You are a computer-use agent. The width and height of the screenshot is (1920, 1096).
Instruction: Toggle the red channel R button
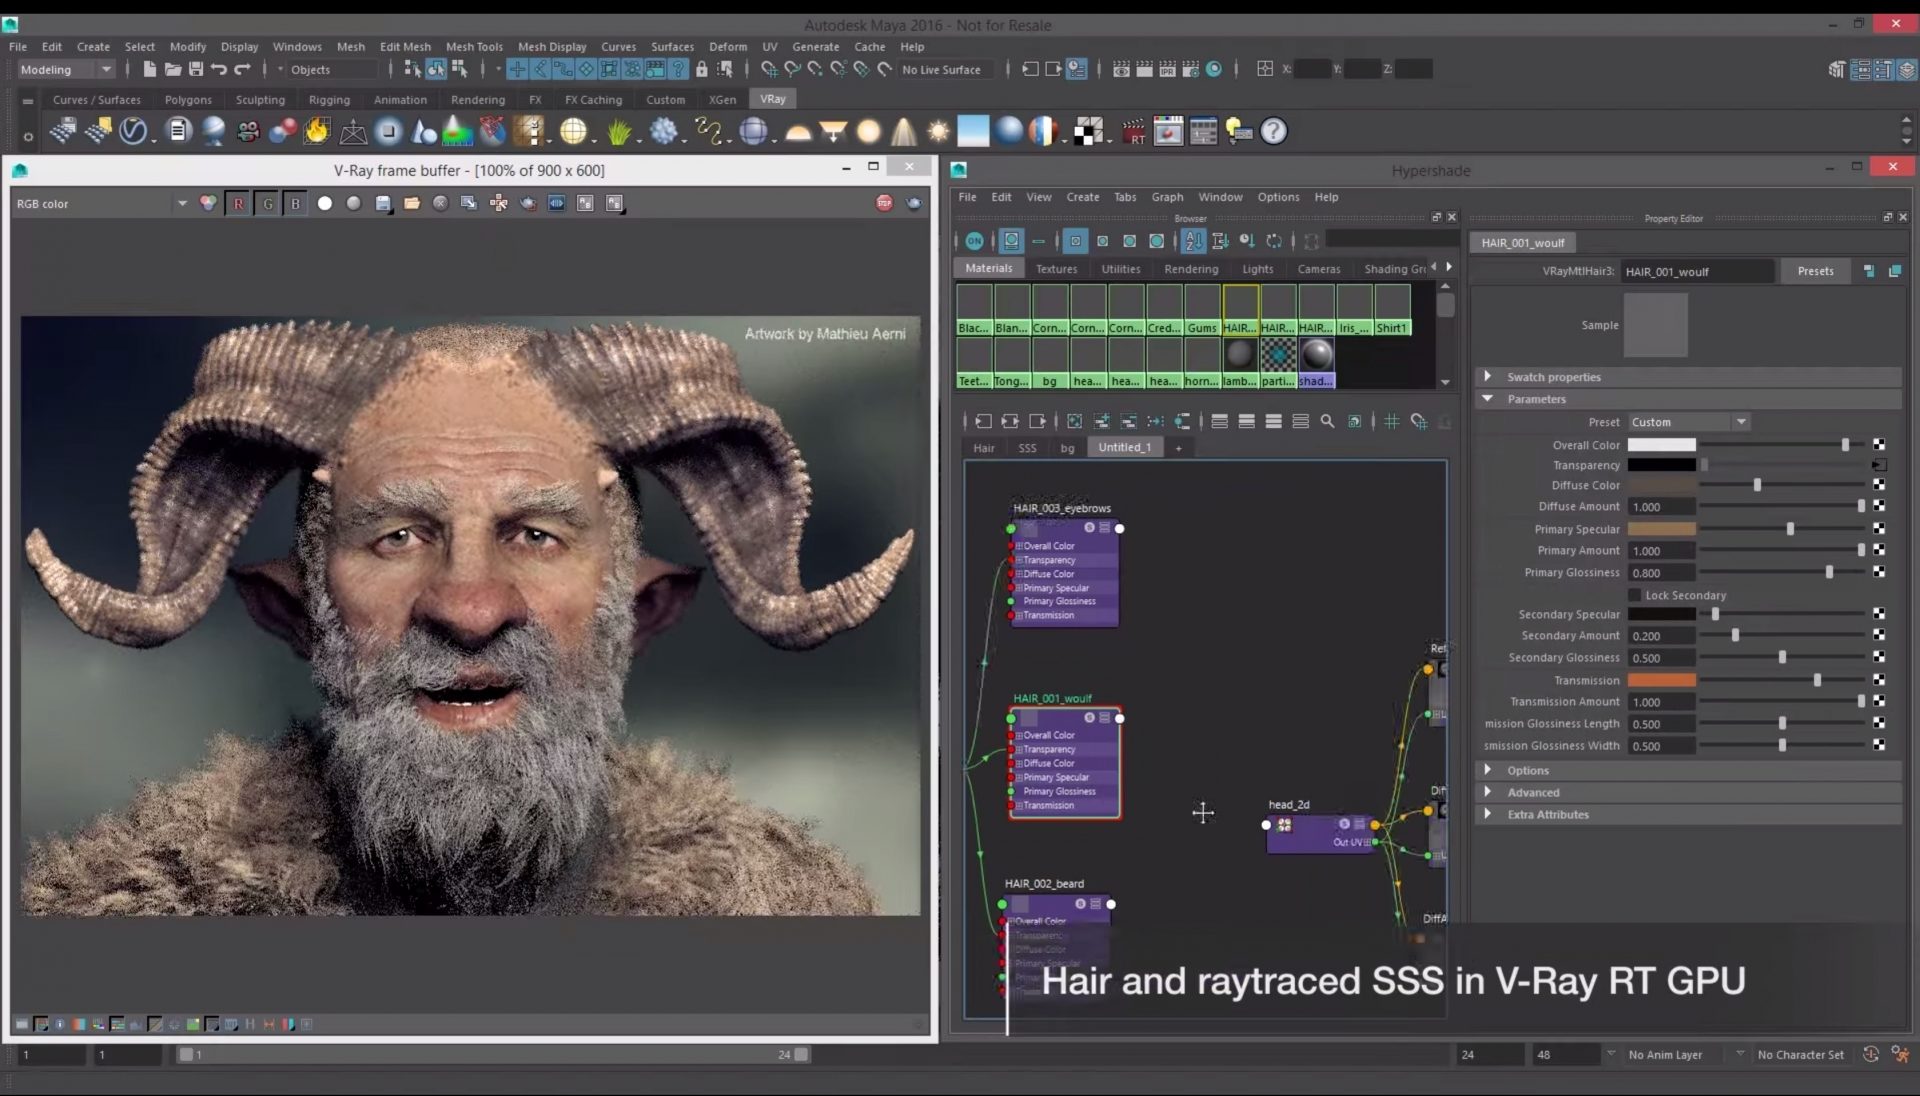pyautogui.click(x=238, y=203)
